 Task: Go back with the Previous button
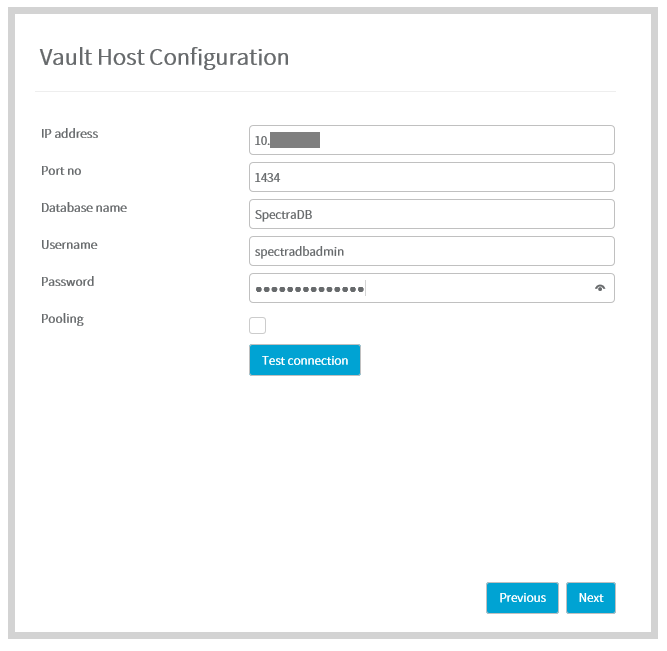[522, 598]
